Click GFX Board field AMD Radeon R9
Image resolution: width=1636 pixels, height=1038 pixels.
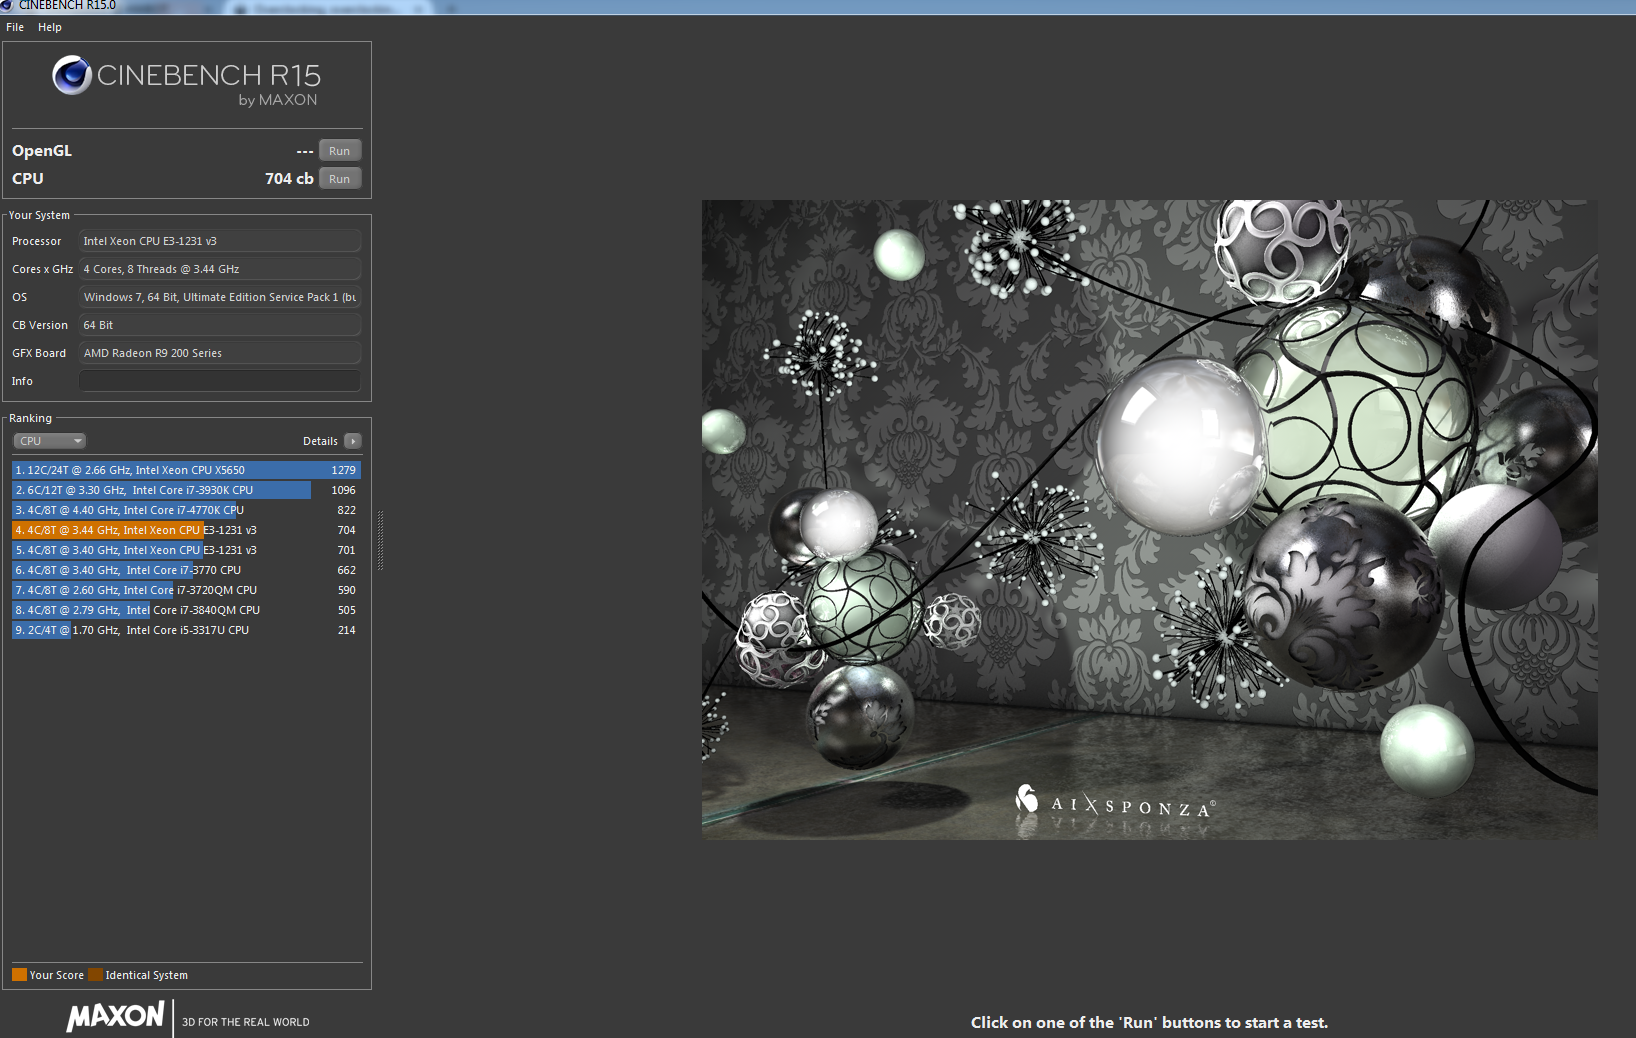pos(219,353)
